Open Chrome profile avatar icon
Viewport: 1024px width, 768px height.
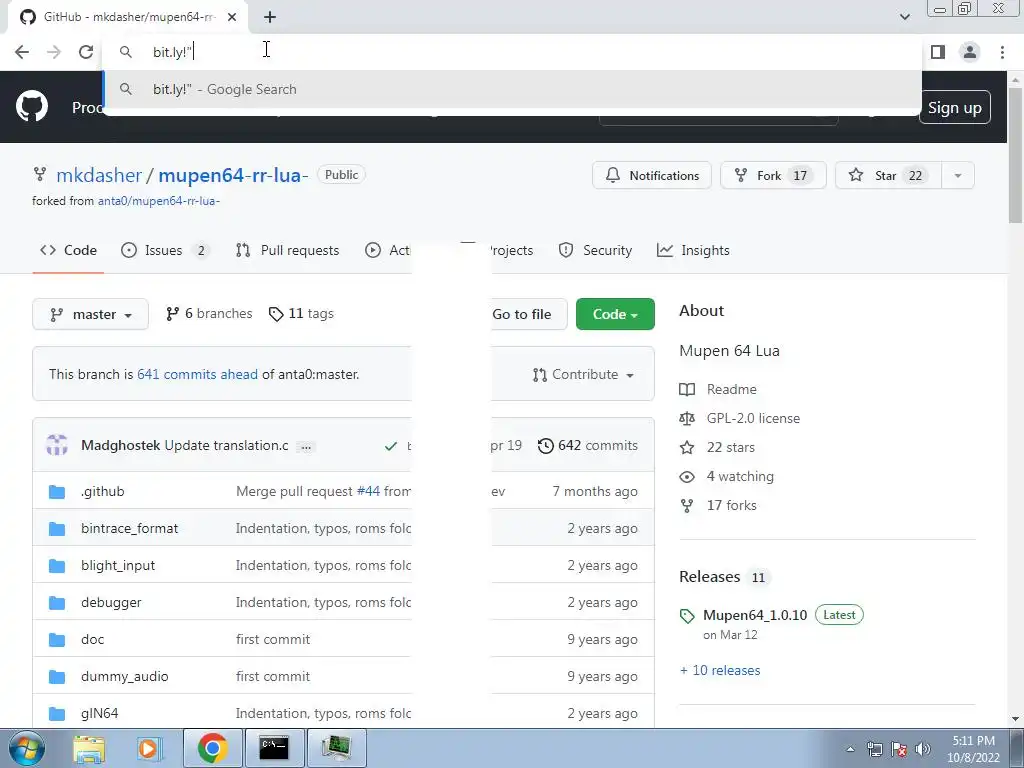[x=970, y=52]
